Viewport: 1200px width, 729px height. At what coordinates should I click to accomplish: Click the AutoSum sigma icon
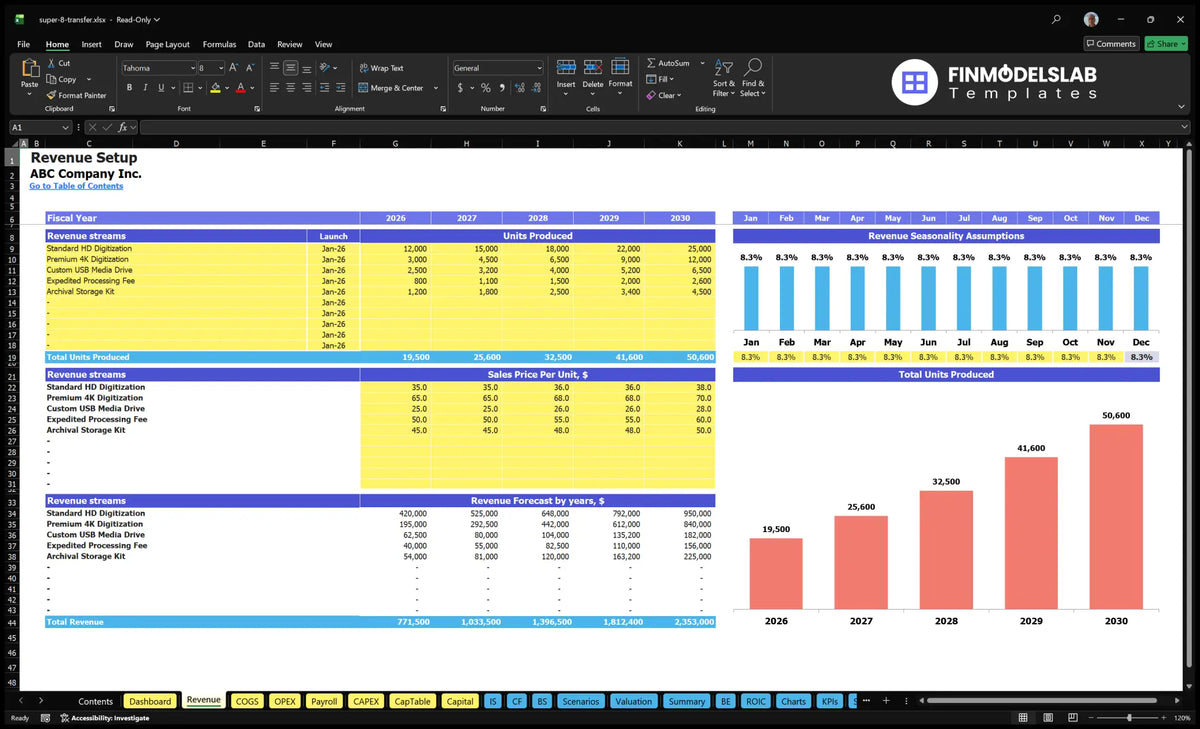(651, 63)
